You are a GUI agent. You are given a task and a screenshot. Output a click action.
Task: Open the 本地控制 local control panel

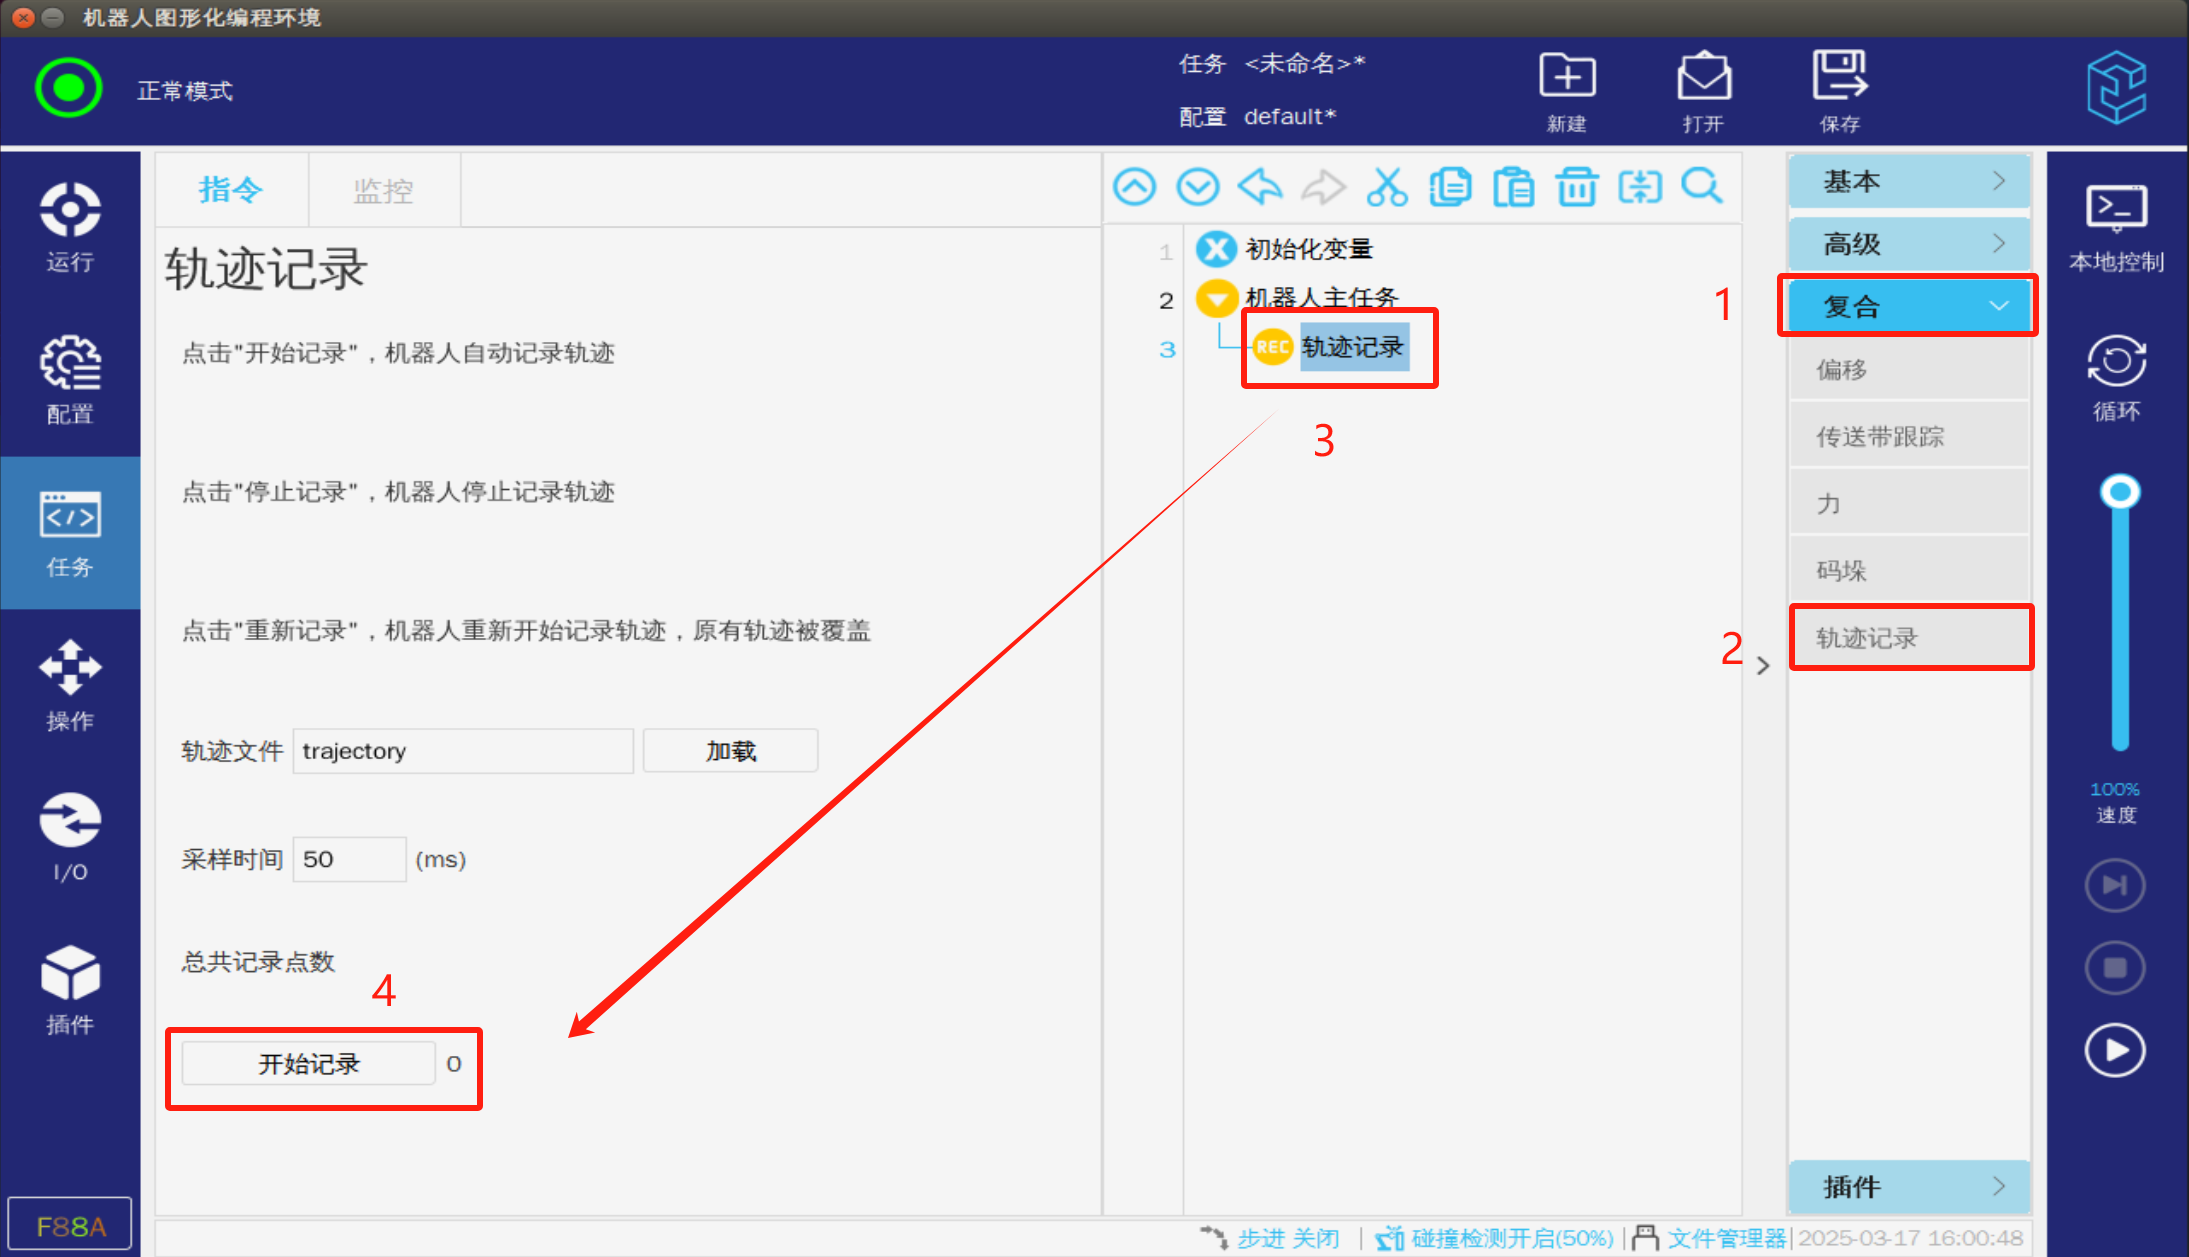coord(2115,227)
